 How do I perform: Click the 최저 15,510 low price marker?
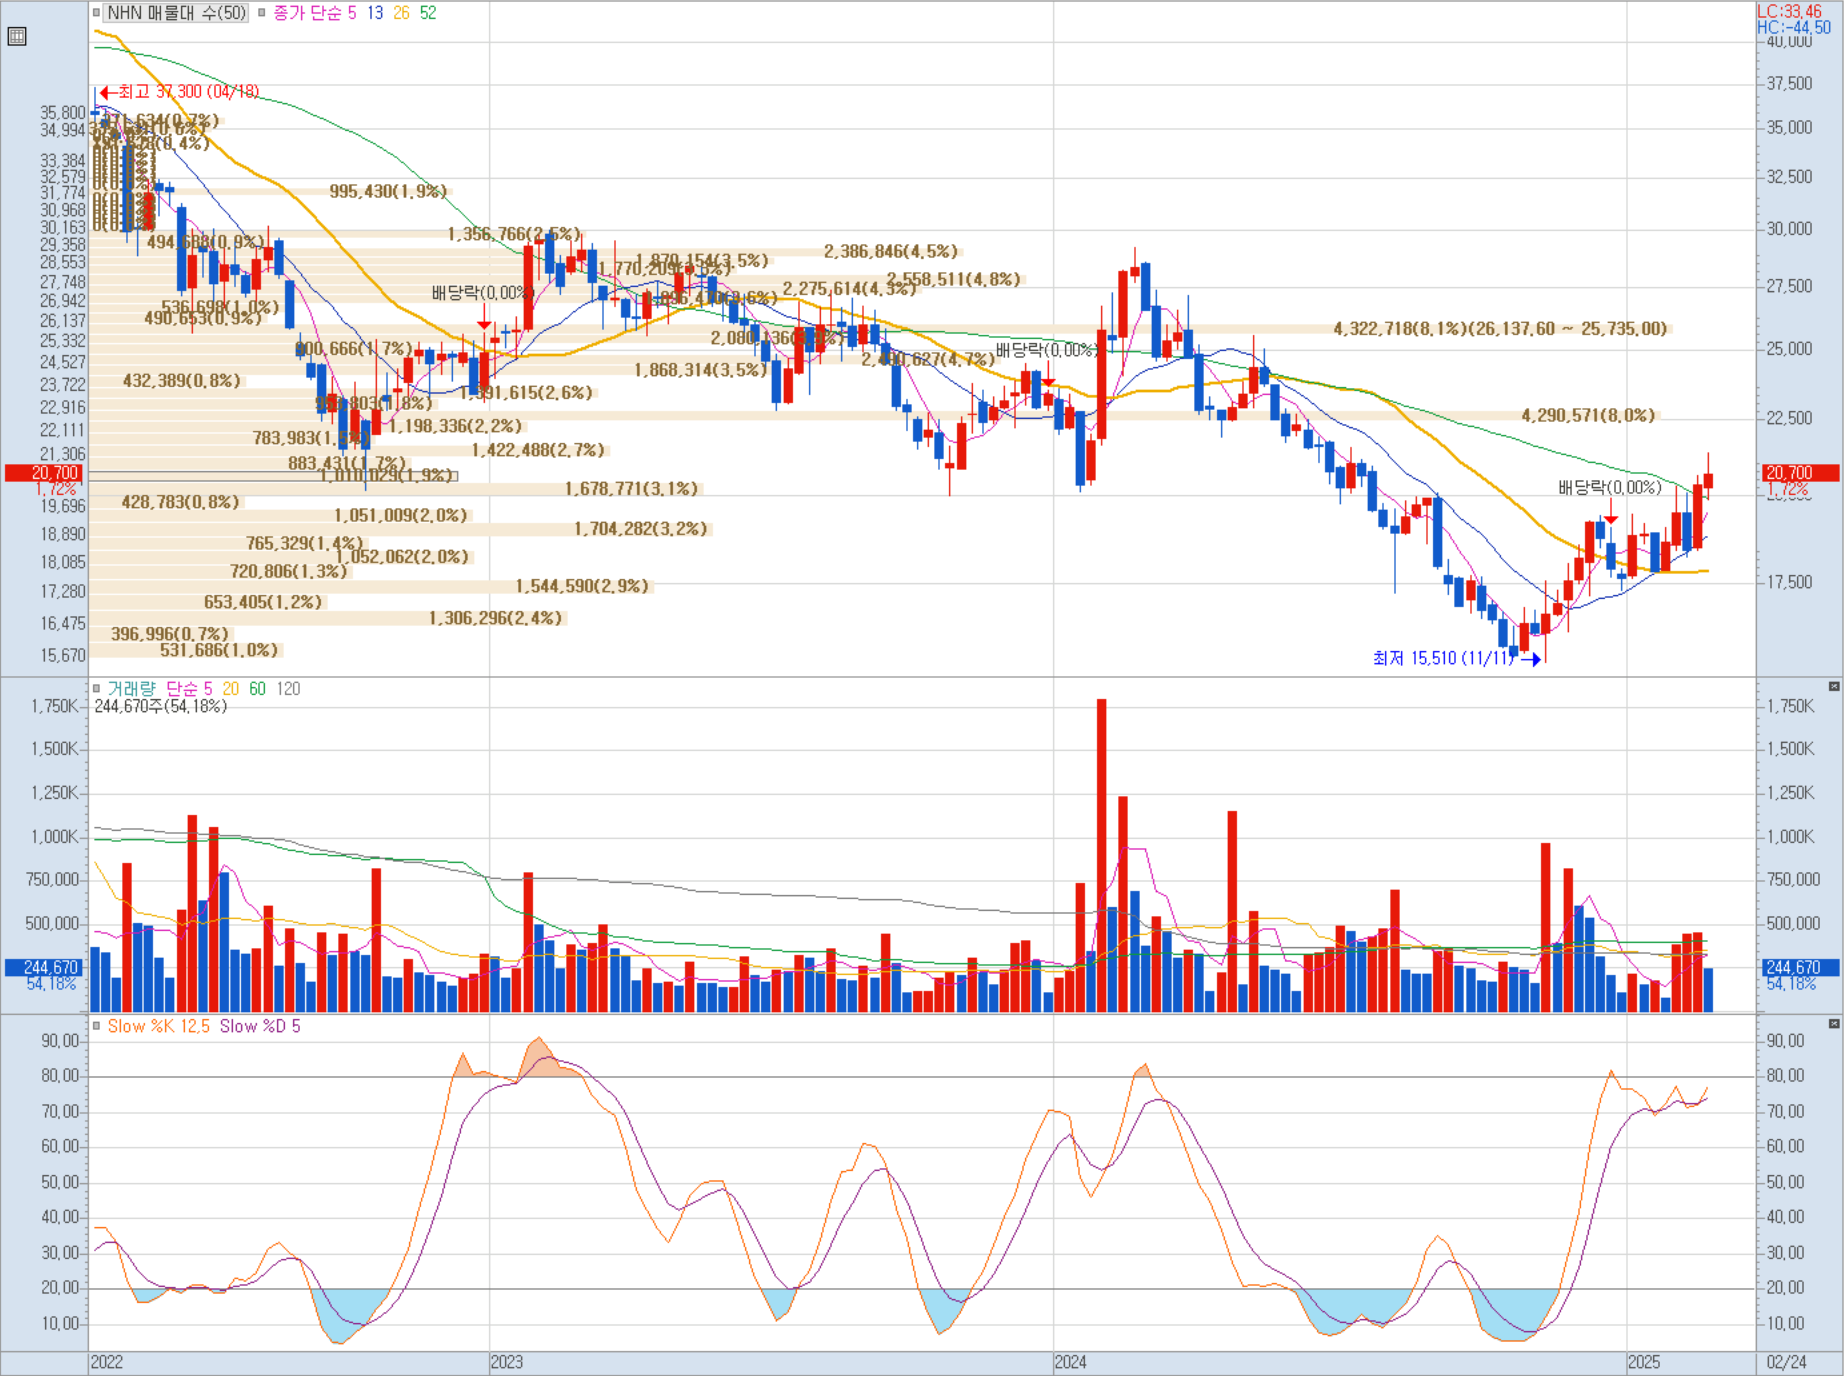point(1444,658)
